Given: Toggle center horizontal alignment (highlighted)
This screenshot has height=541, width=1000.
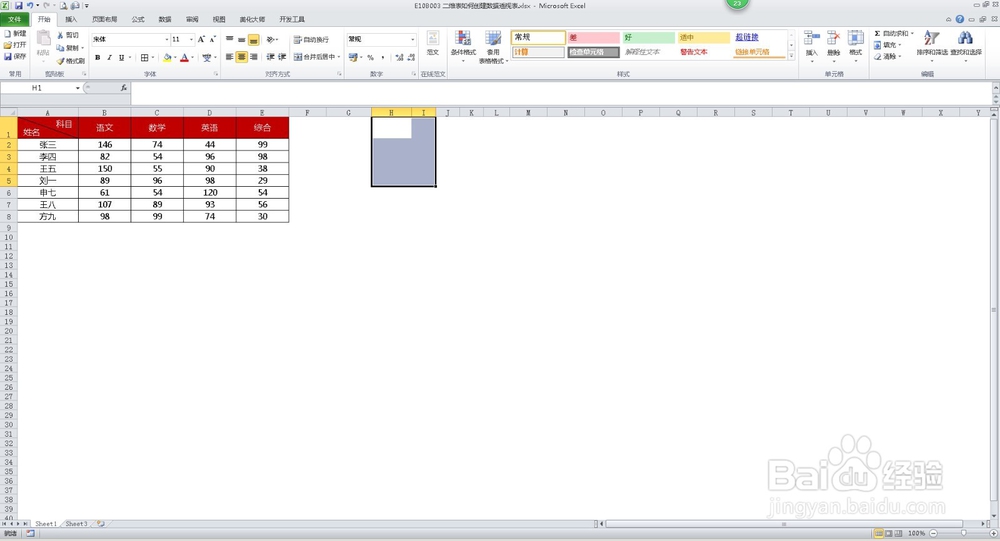Looking at the screenshot, I should click(242, 57).
